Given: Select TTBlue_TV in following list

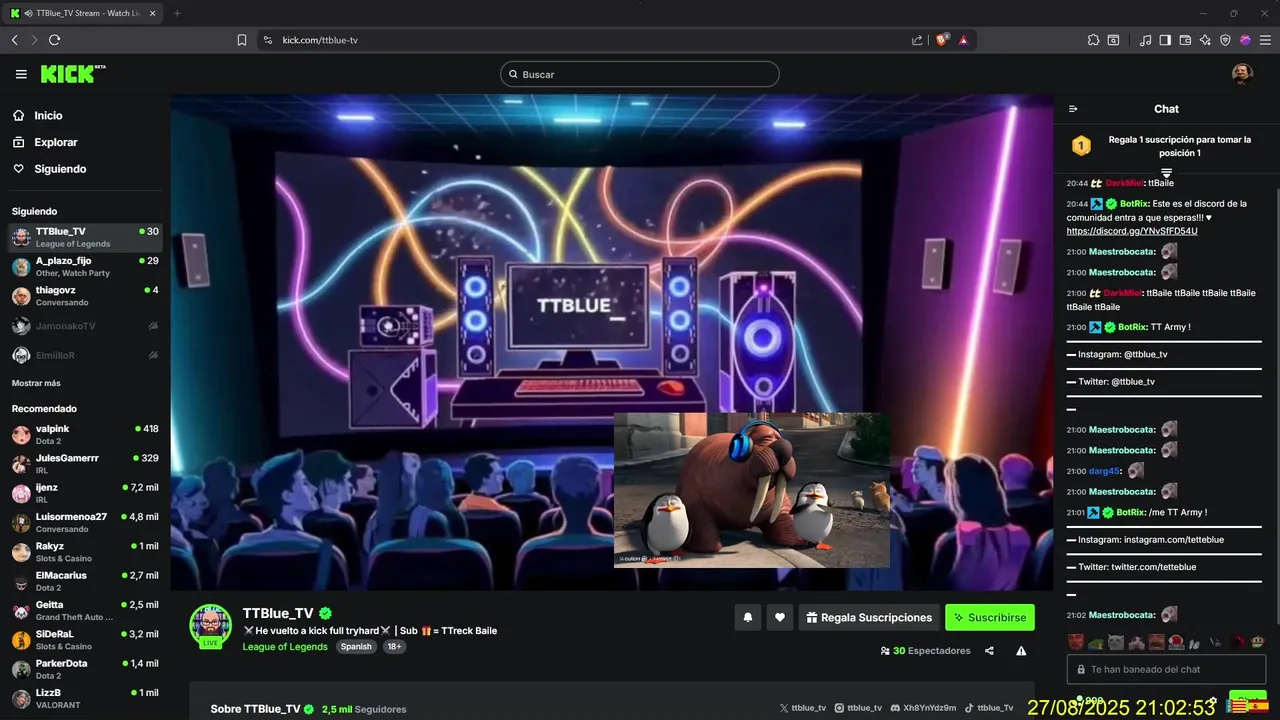Looking at the screenshot, I should (85, 237).
